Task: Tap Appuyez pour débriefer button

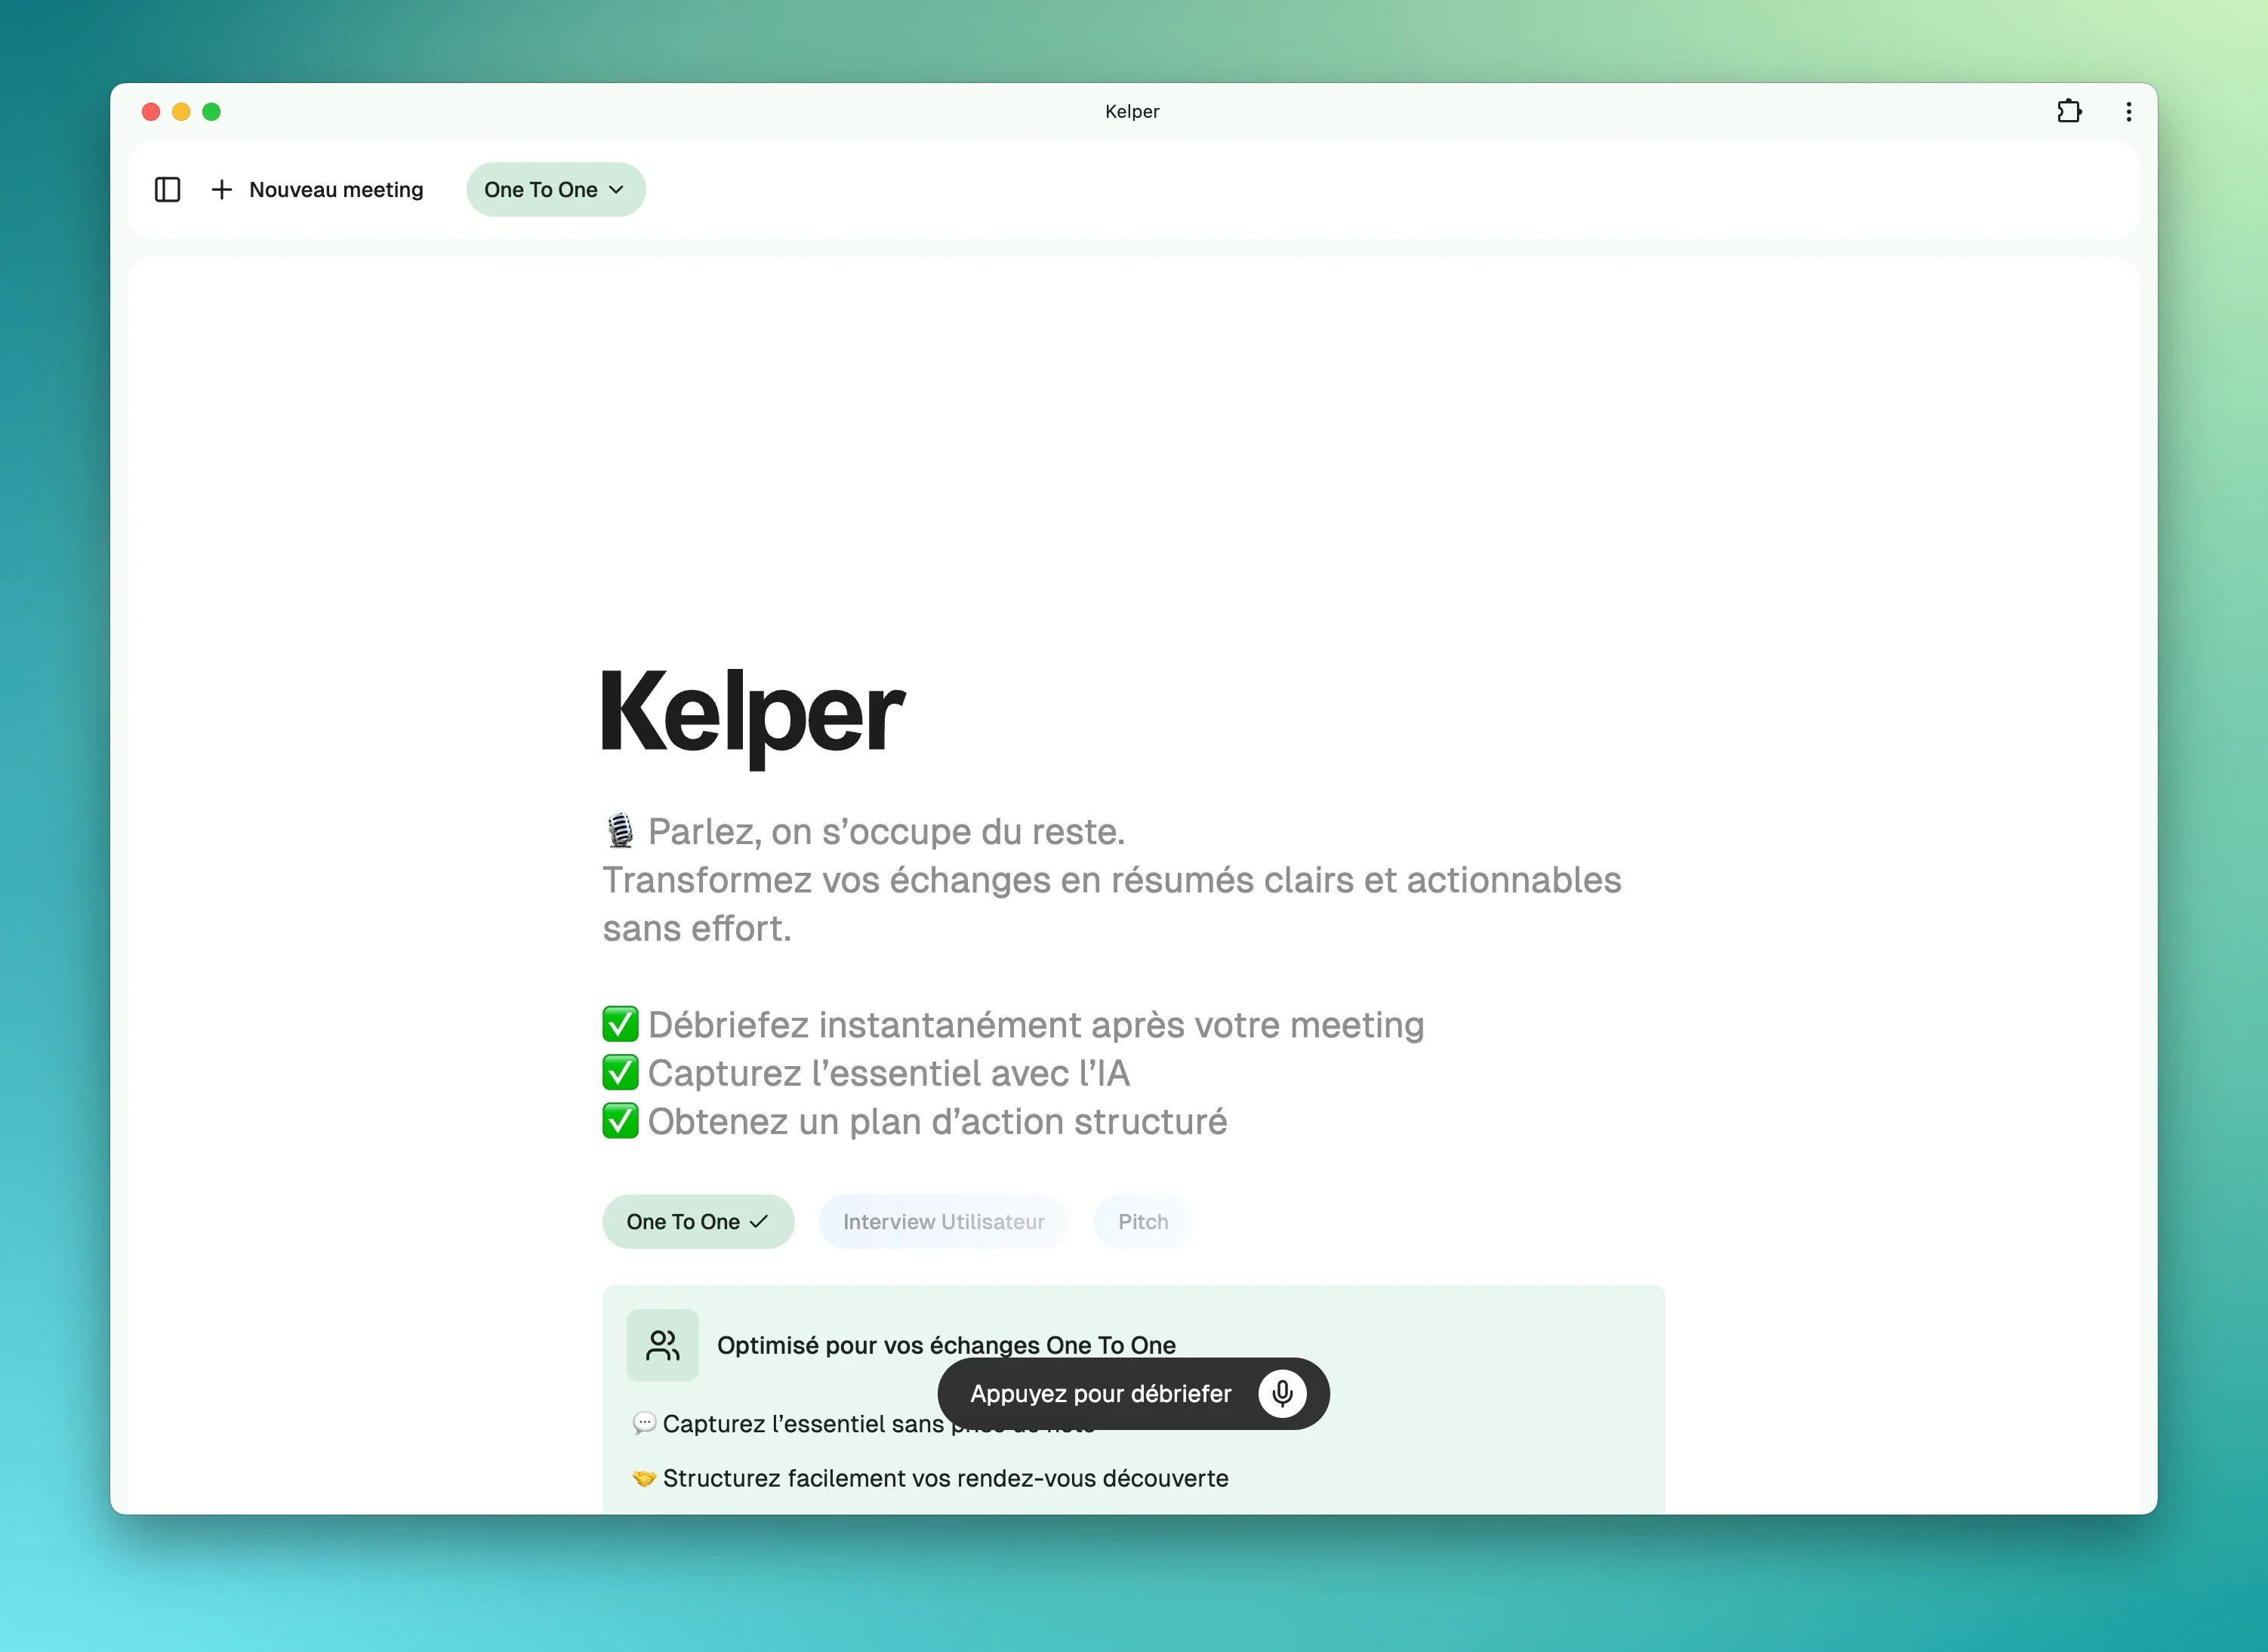Action: (x=1133, y=1393)
